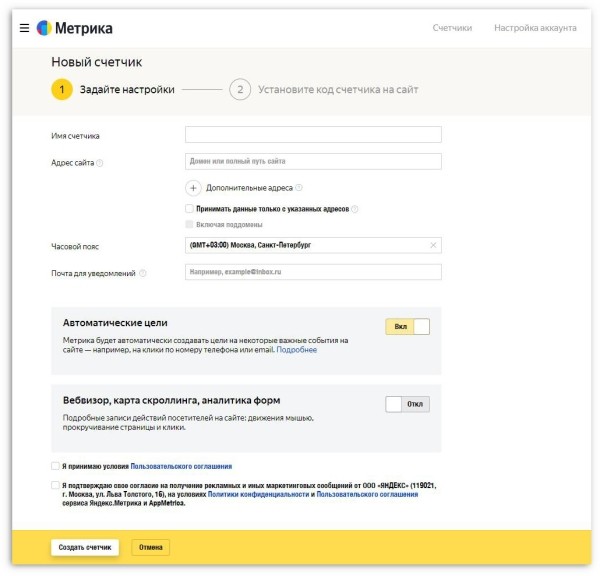Open Пользовательского соглашения link in first checkbox line
The width and height of the screenshot is (600, 576).
pyautogui.click(x=181, y=466)
